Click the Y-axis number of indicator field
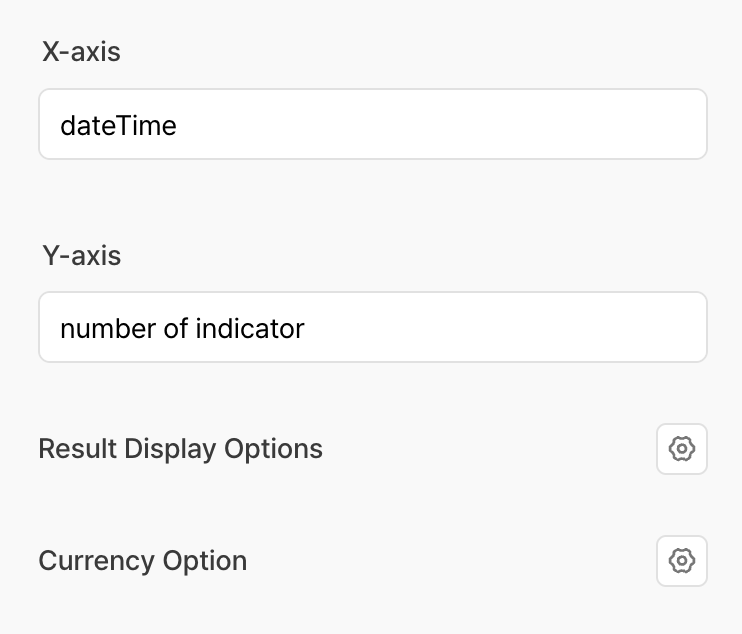742x634 pixels. click(x=372, y=327)
